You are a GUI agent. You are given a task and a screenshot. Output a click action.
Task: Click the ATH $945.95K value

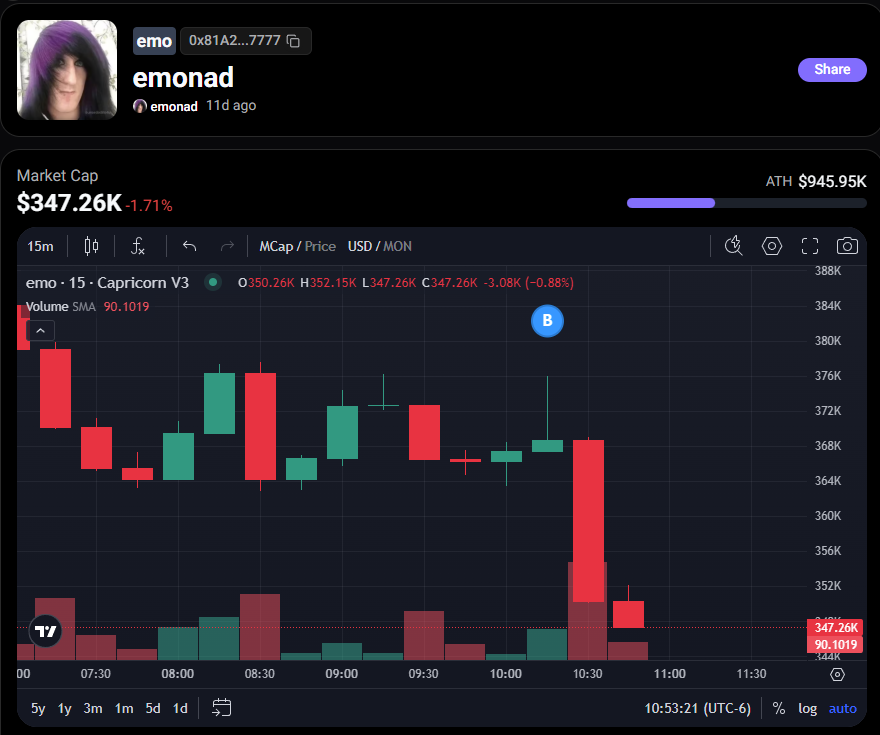[832, 181]
